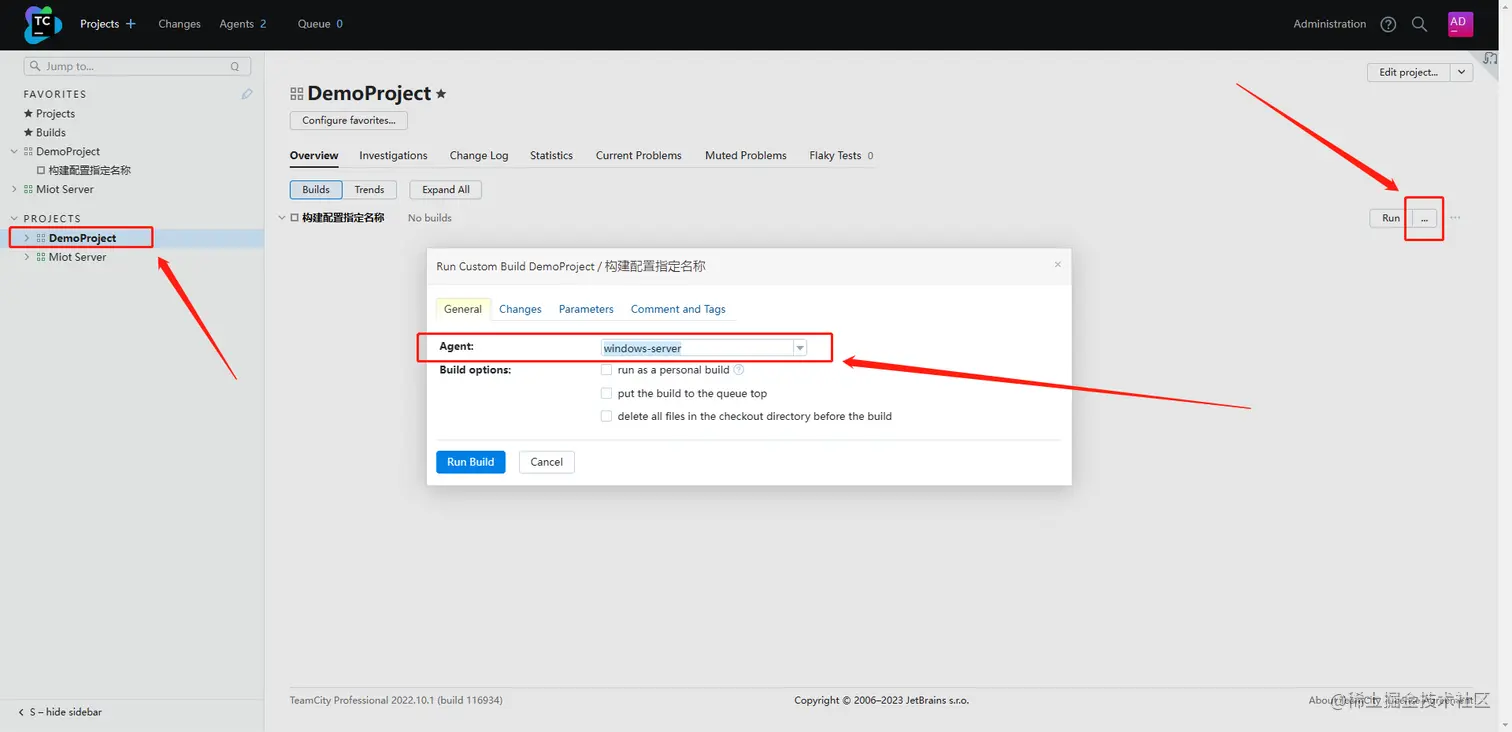1512x732 pixels.
Task: Open the AD user avatar menu
Action: [1460, 24]
